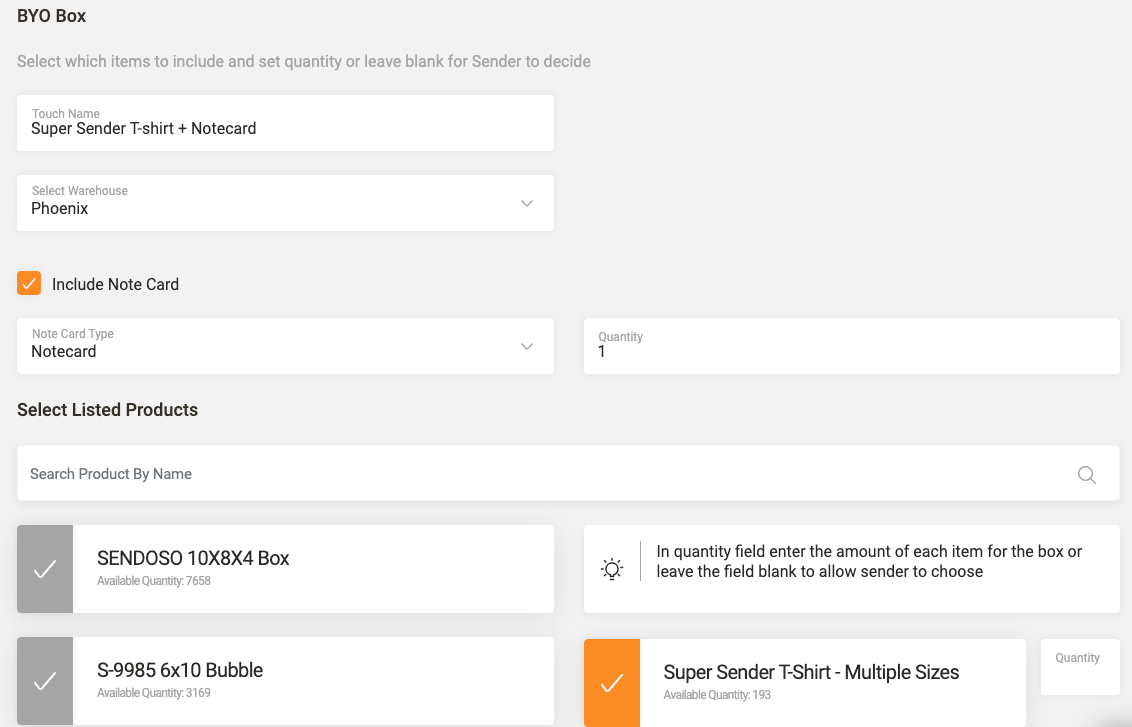Click the lightbulb hint icon

(x=612, y=569)
